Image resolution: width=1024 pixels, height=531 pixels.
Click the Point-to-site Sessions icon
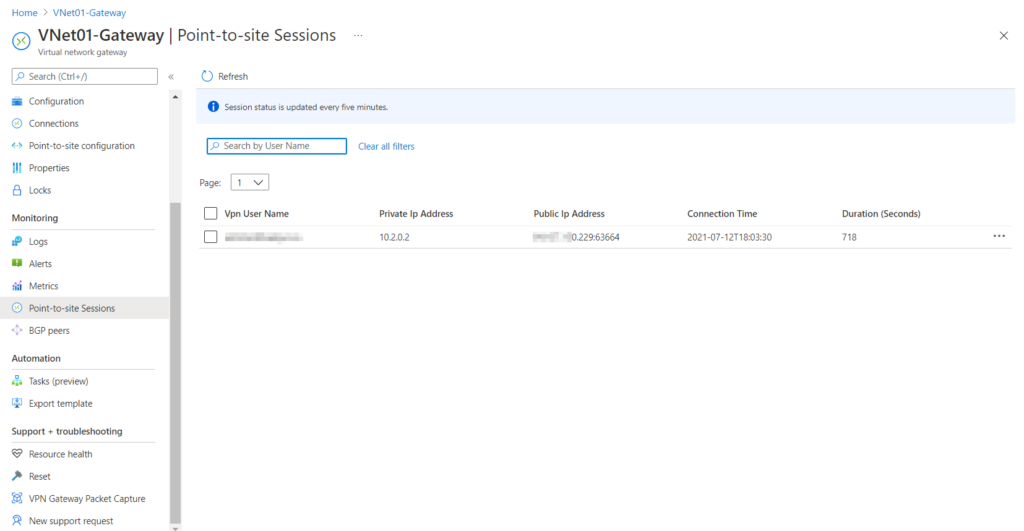pos(17,308)
